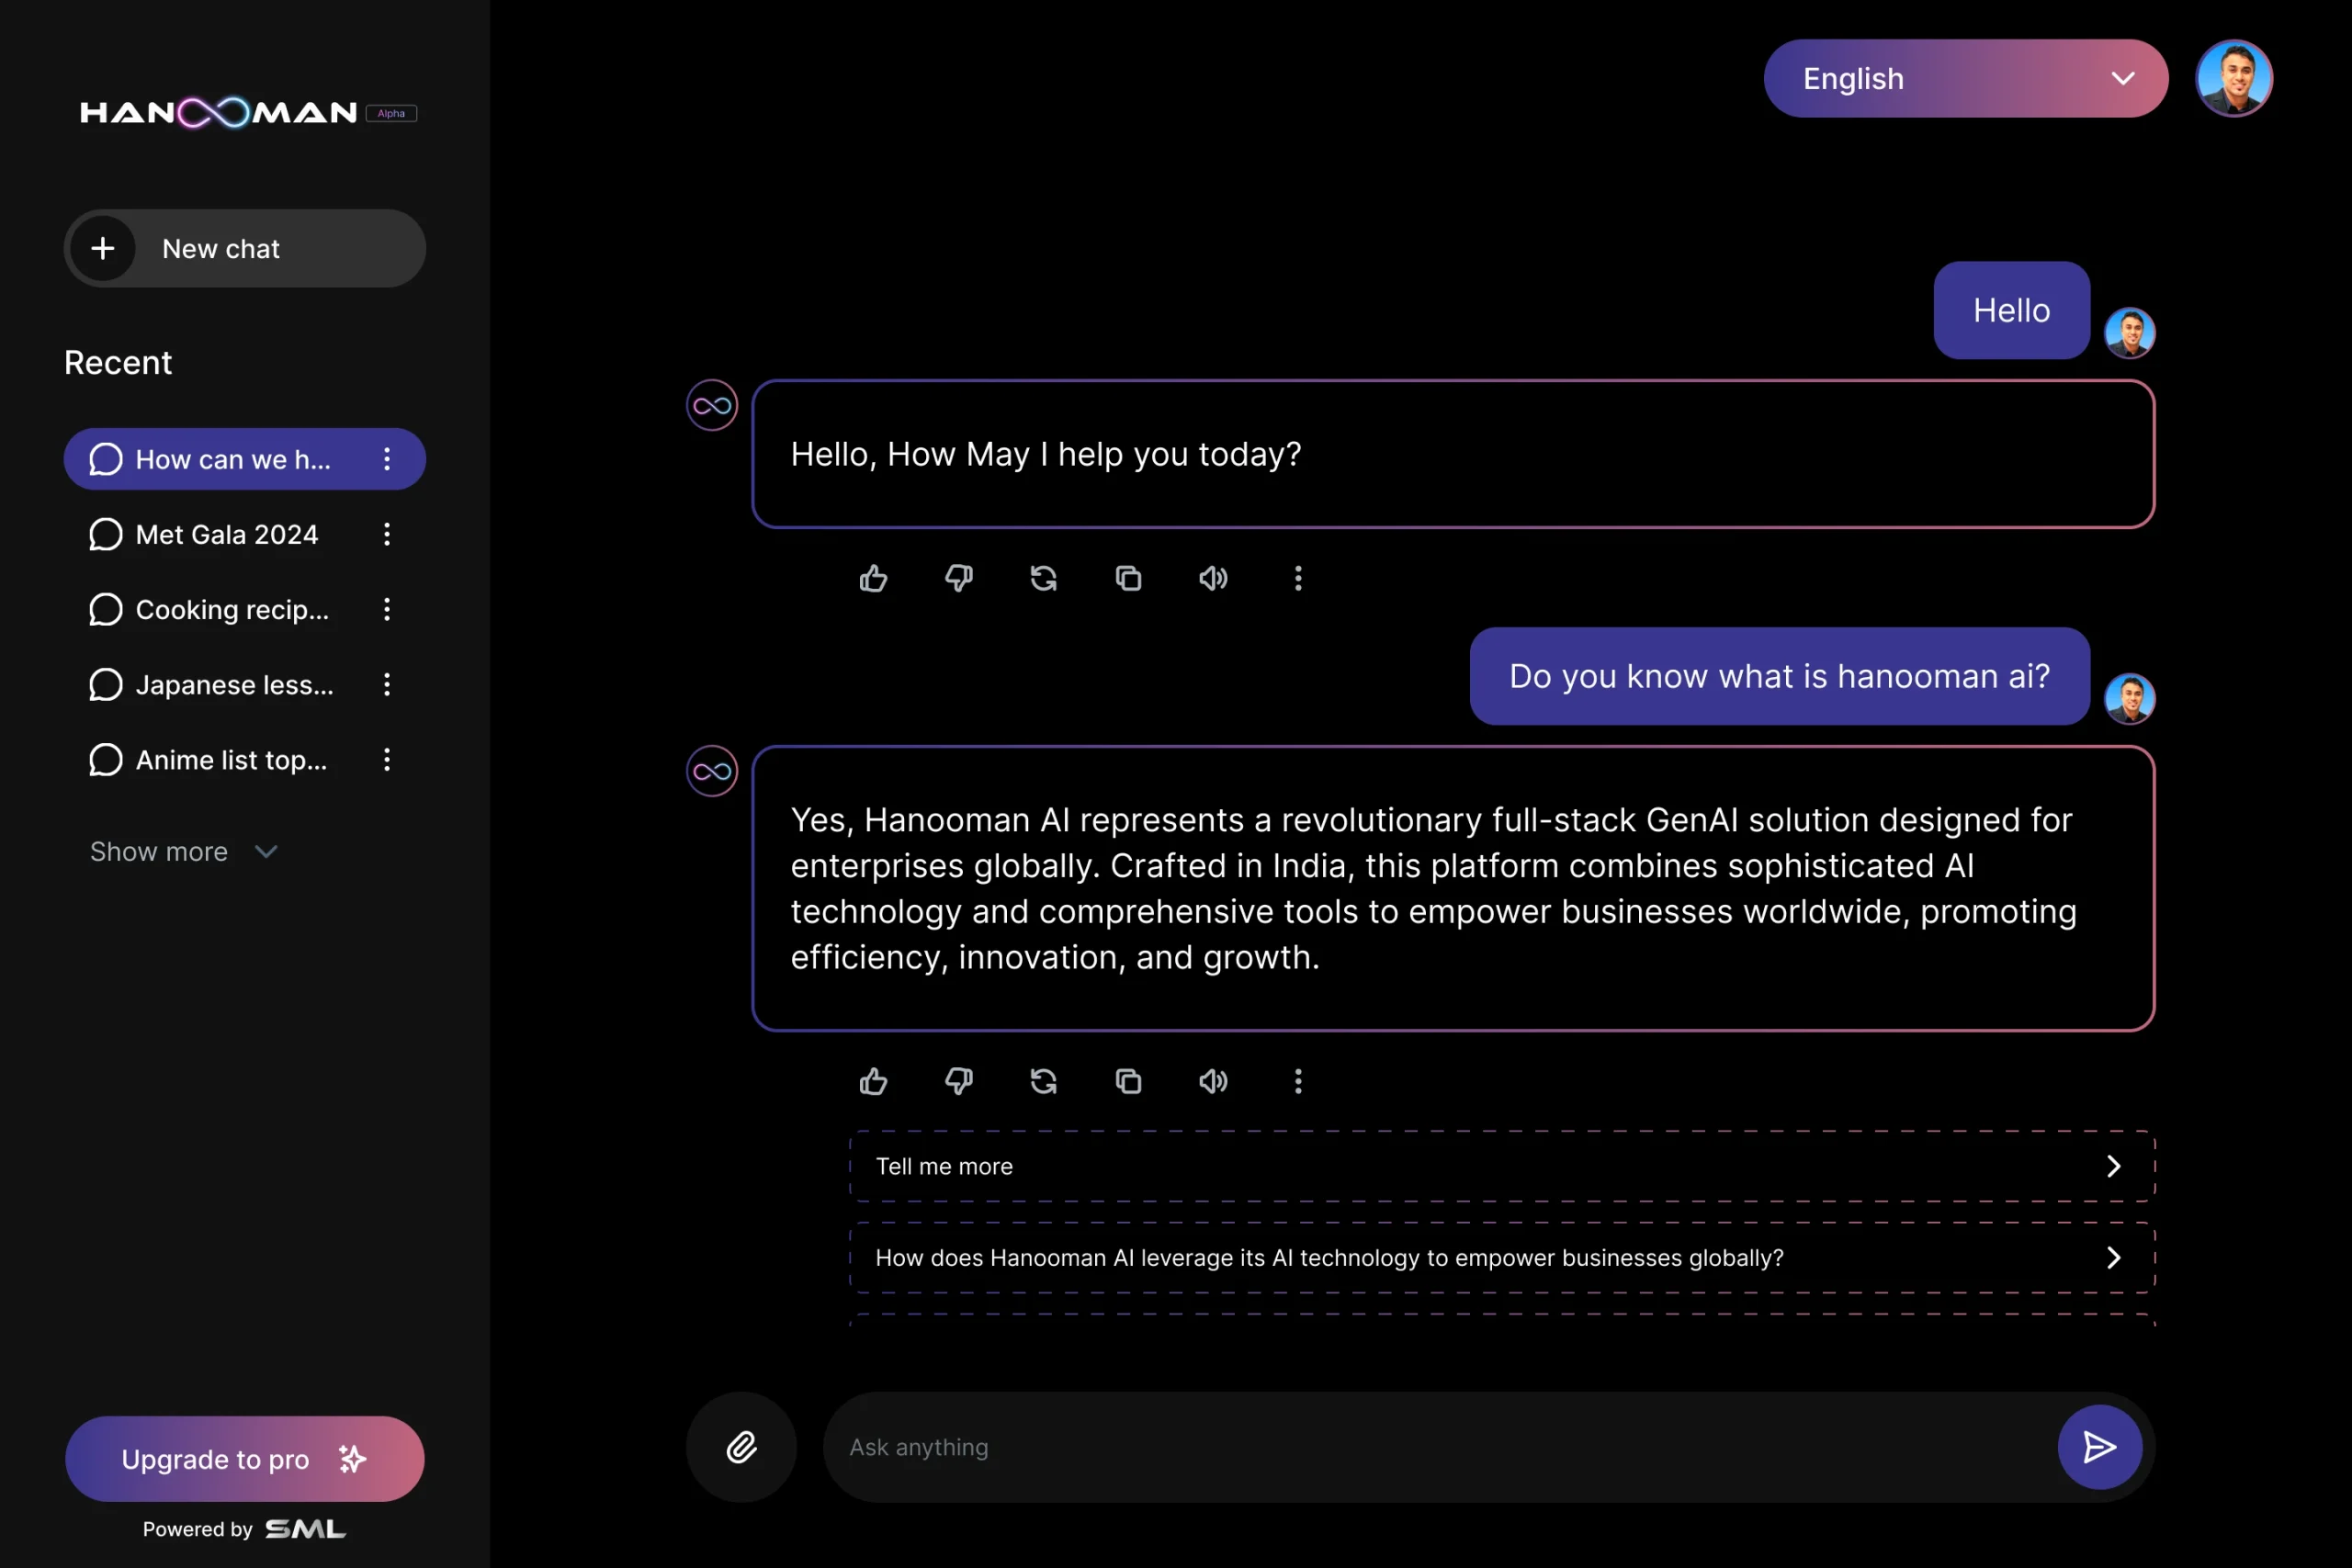Expand the 'Tell me more' suggestion arrow
2352x1568 pixels.
point(2113,1166)
